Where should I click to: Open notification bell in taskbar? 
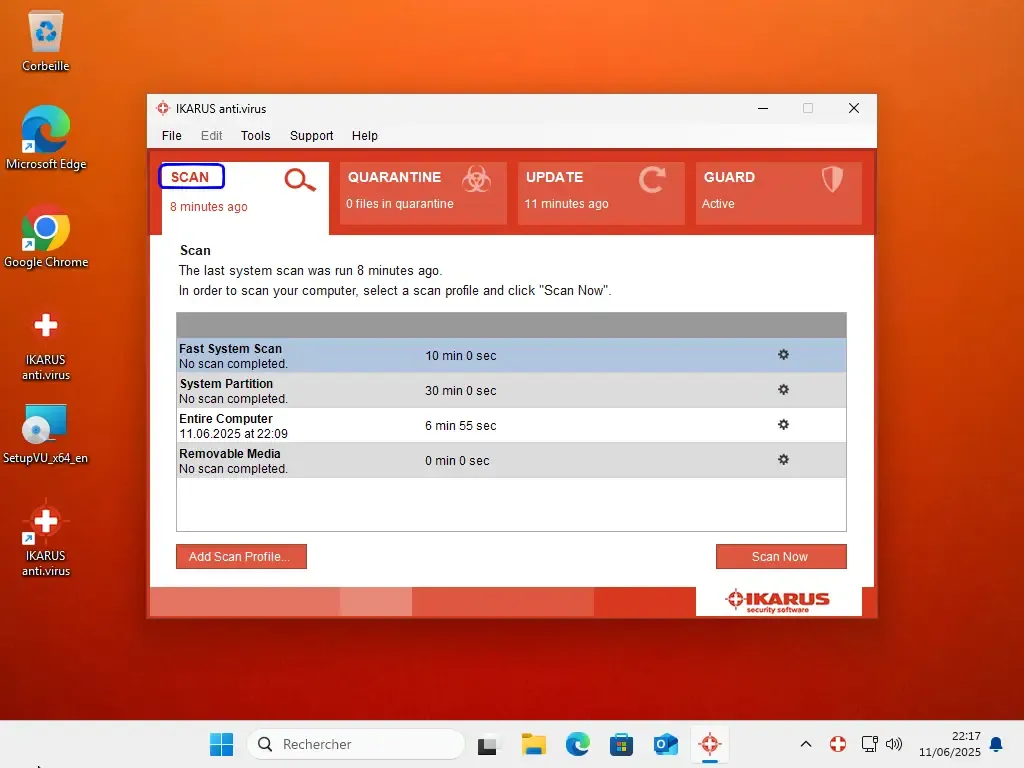click(996, 744)
